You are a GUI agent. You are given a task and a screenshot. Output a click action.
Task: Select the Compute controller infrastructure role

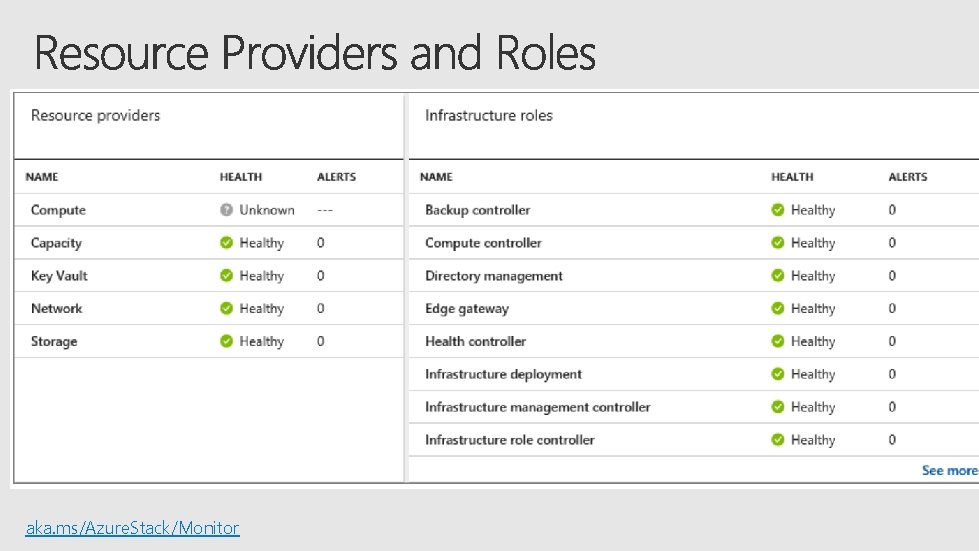coord(483,243)
